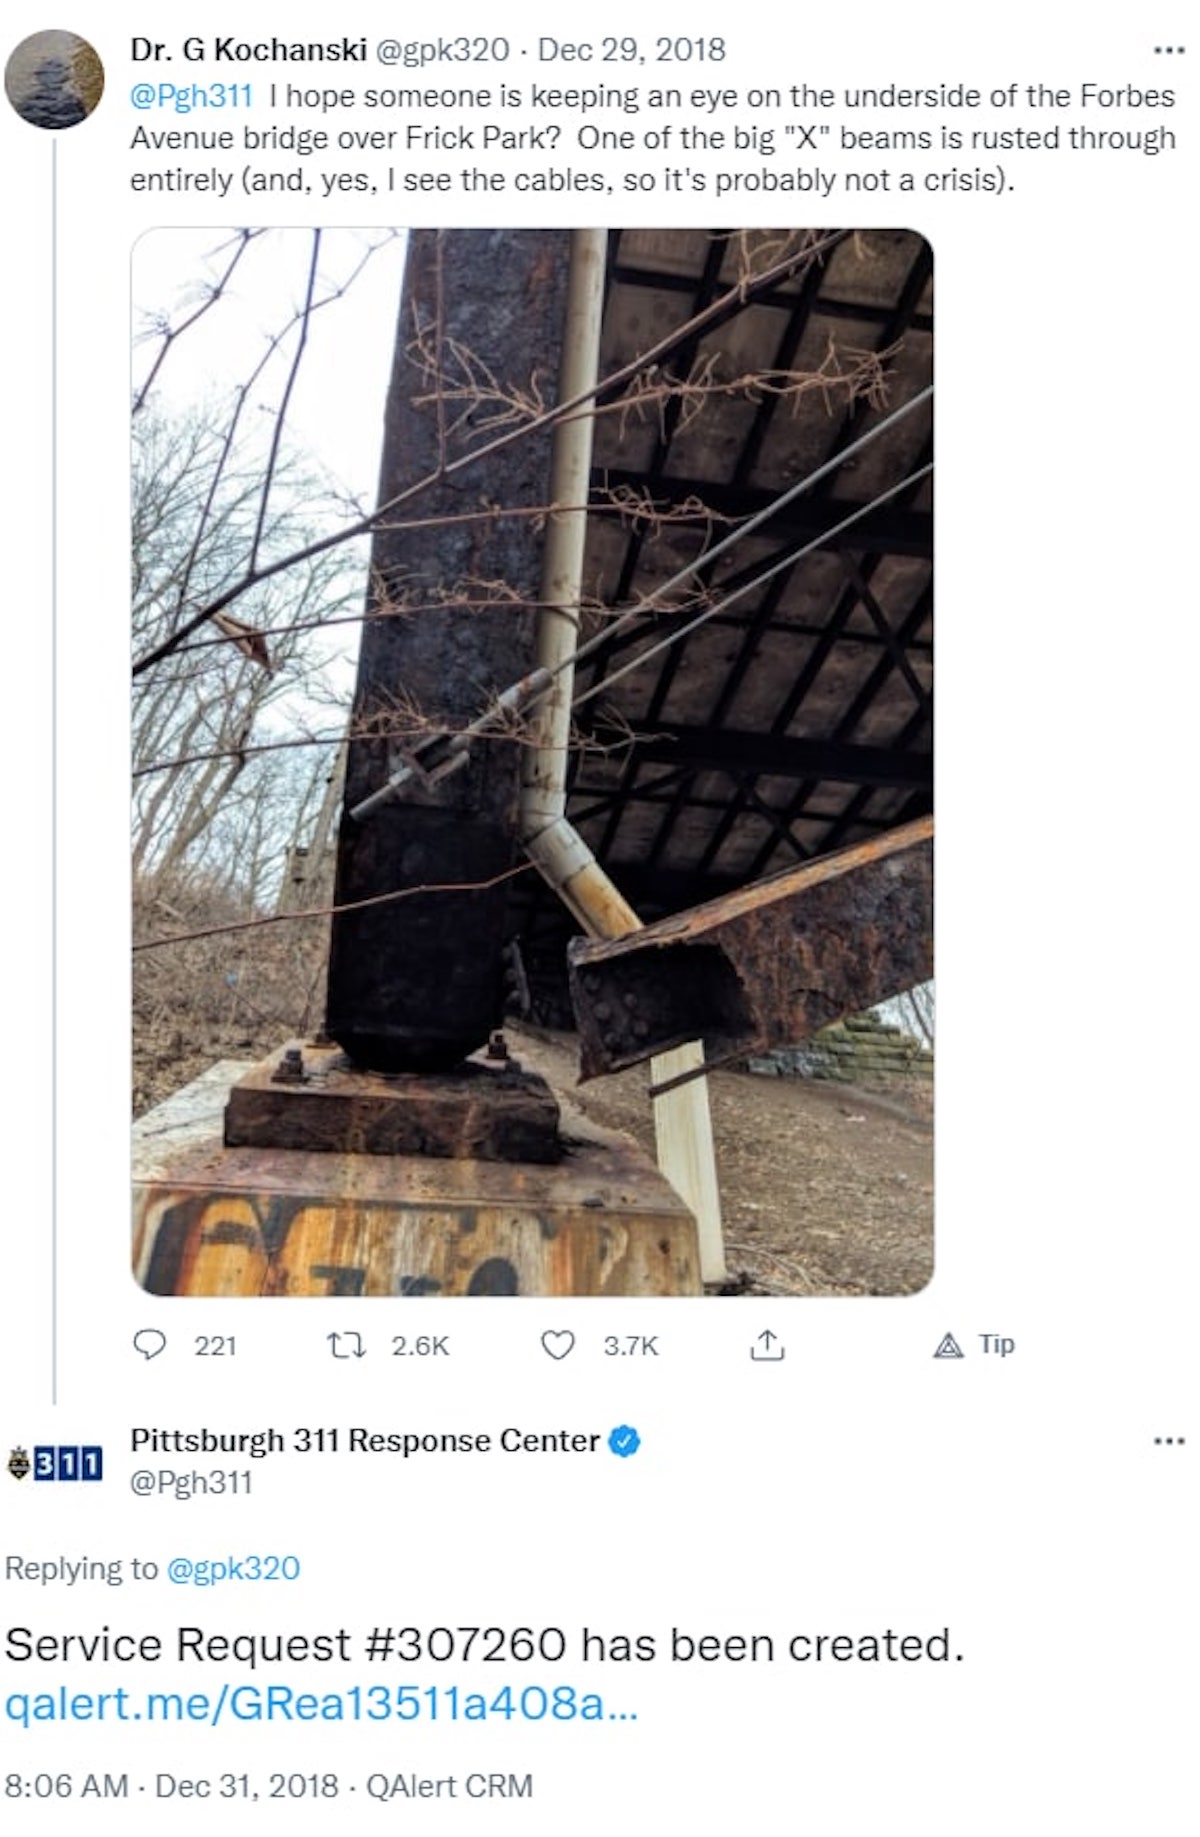Click the 8:06 AM Dec 31 timestamp
Viewport: 1200px width, 1837px height.
[x=172, y=1786]
